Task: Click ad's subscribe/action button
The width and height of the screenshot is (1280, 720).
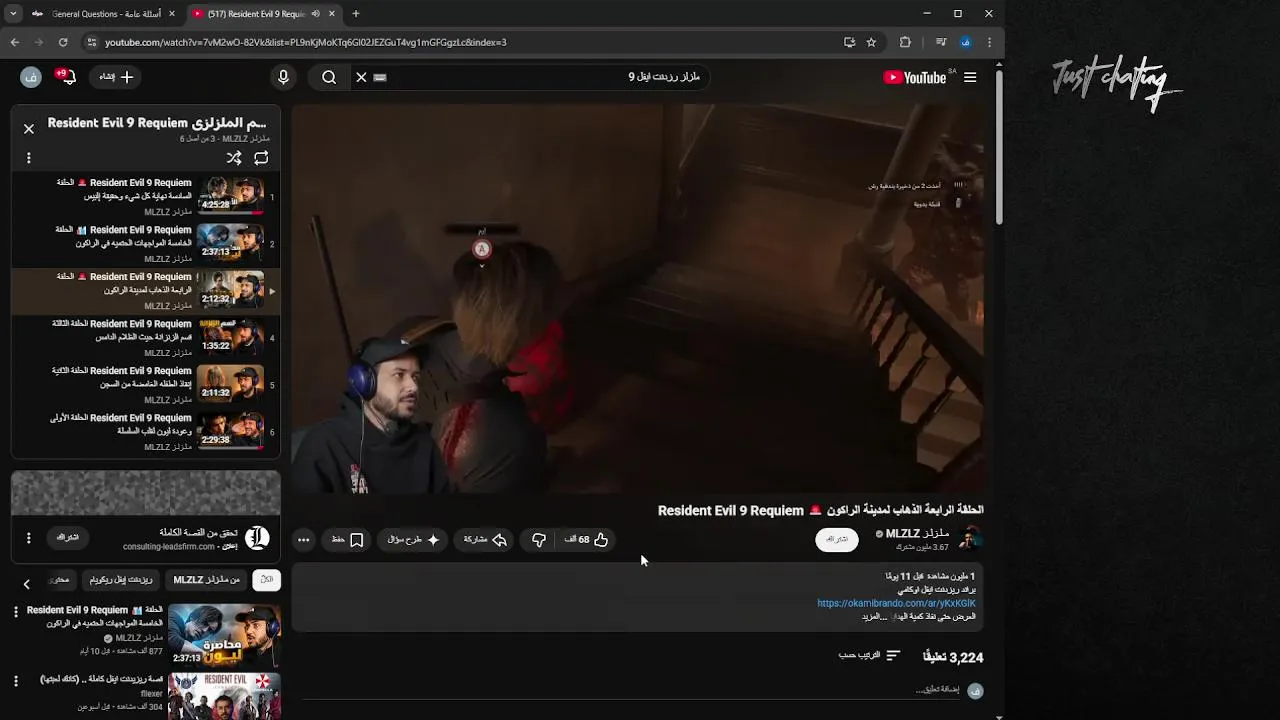Action: [67, 538]
